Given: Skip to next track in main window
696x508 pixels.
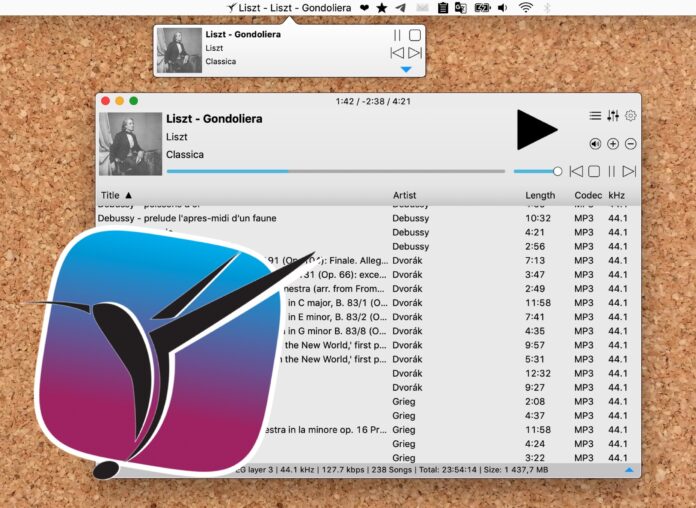Looking at the screenshot, I should (630, 172).
